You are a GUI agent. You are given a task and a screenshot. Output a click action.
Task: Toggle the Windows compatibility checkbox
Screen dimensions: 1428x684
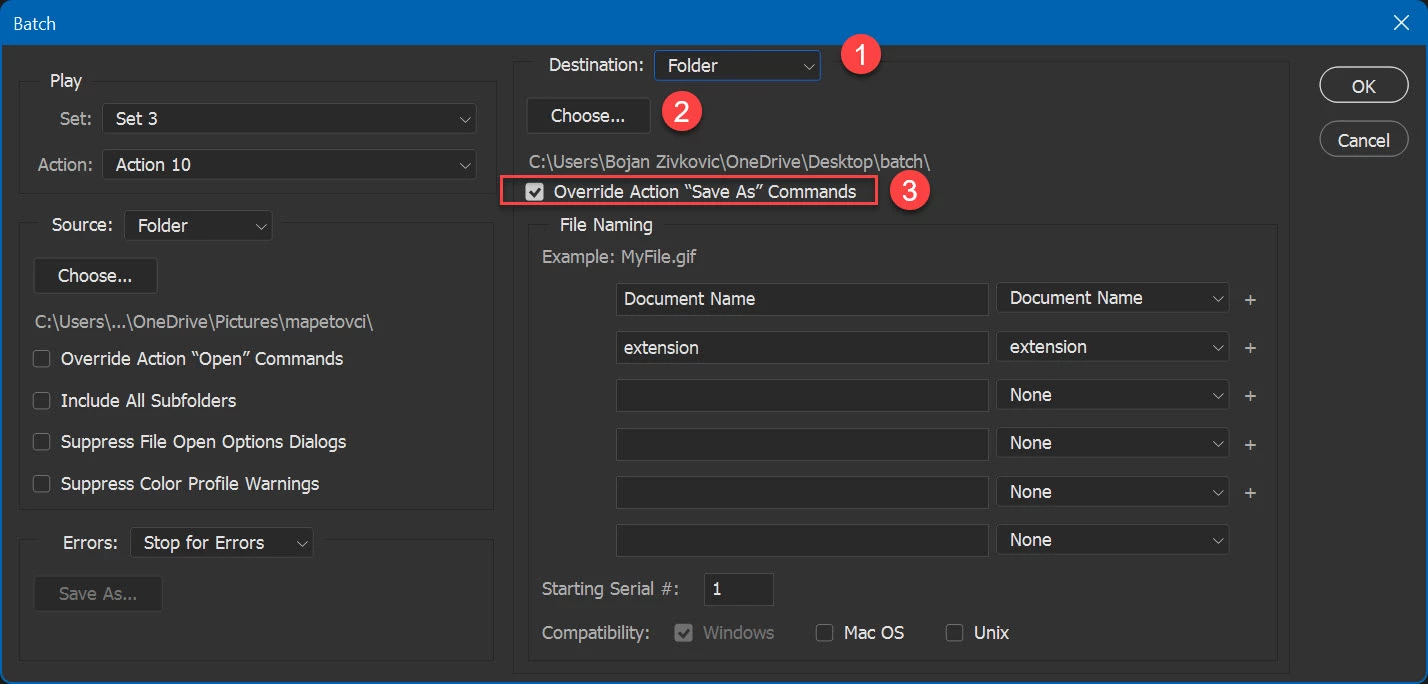click(x=684, y=633)
